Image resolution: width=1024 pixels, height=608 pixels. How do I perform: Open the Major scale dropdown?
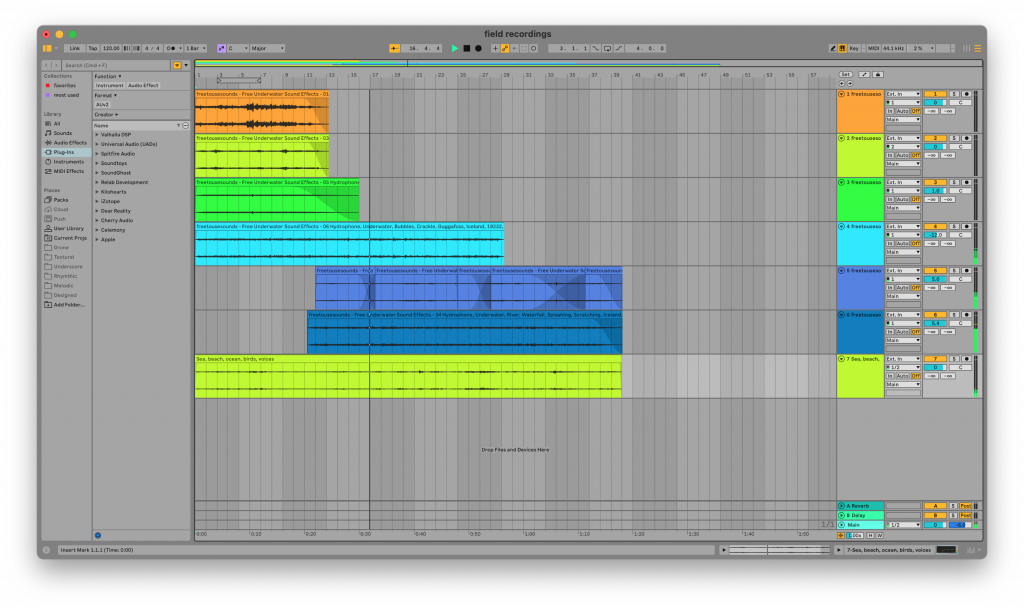267,48
